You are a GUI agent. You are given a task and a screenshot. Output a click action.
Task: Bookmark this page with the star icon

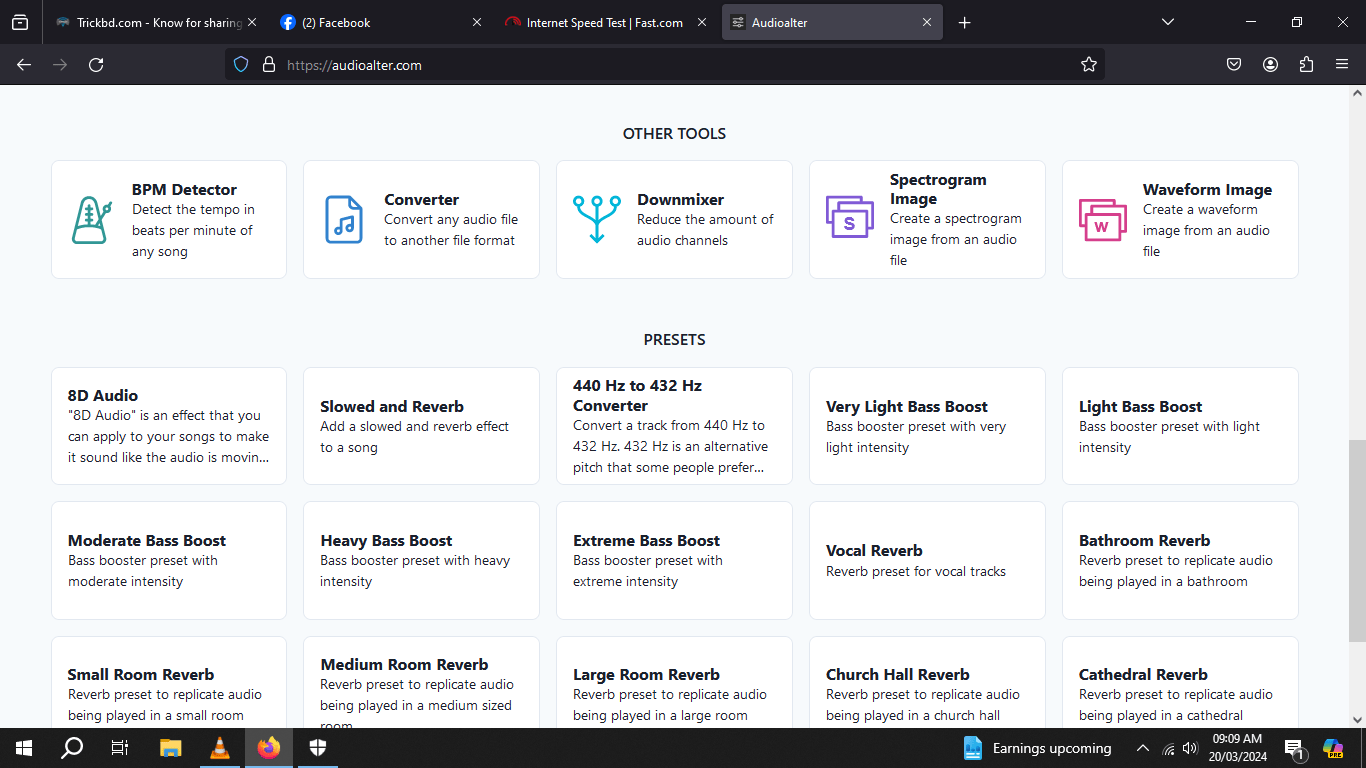pyautogui.click(x=1089, y=65)
